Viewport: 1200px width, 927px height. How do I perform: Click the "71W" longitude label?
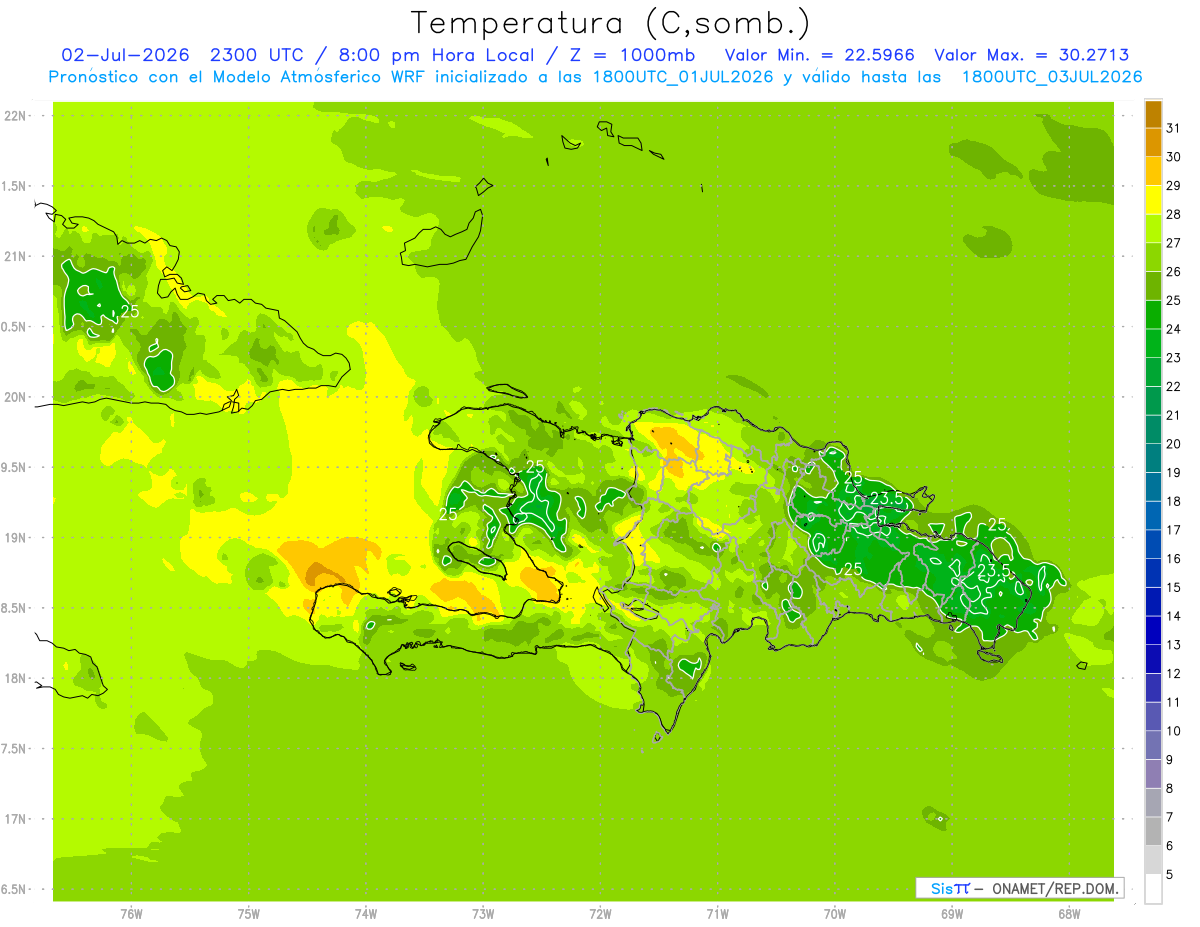click(717, 914)
